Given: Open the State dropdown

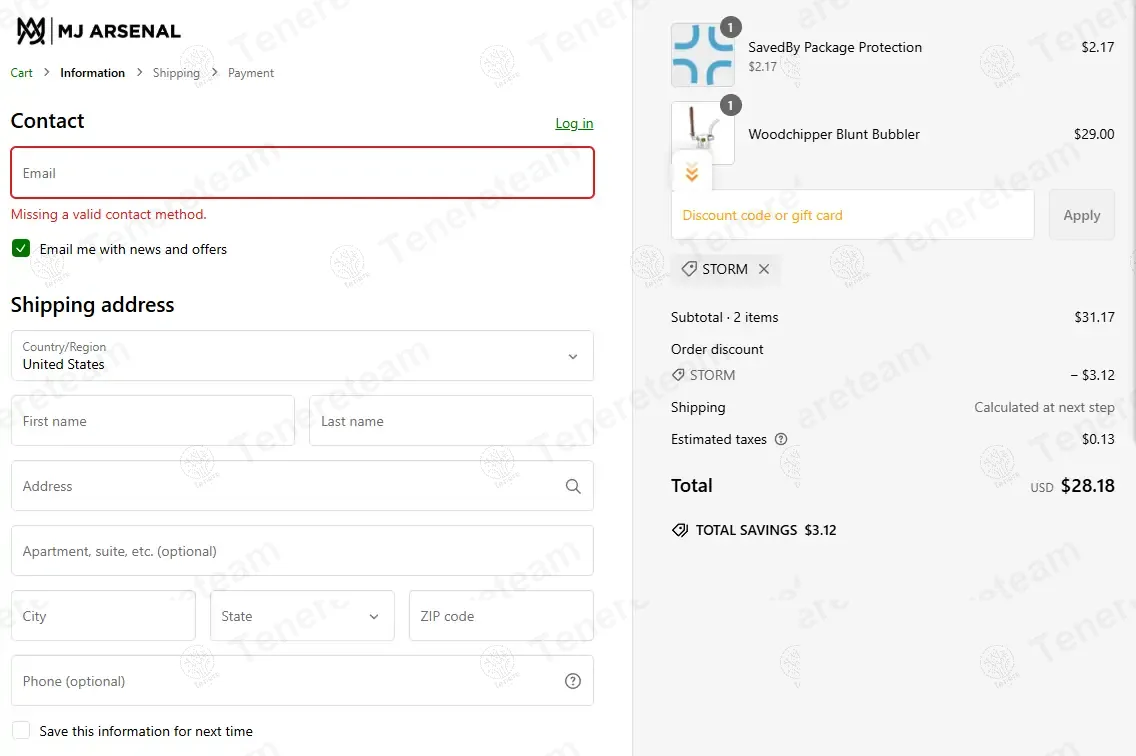Looking at the screenshot, I should coord(302,616).
